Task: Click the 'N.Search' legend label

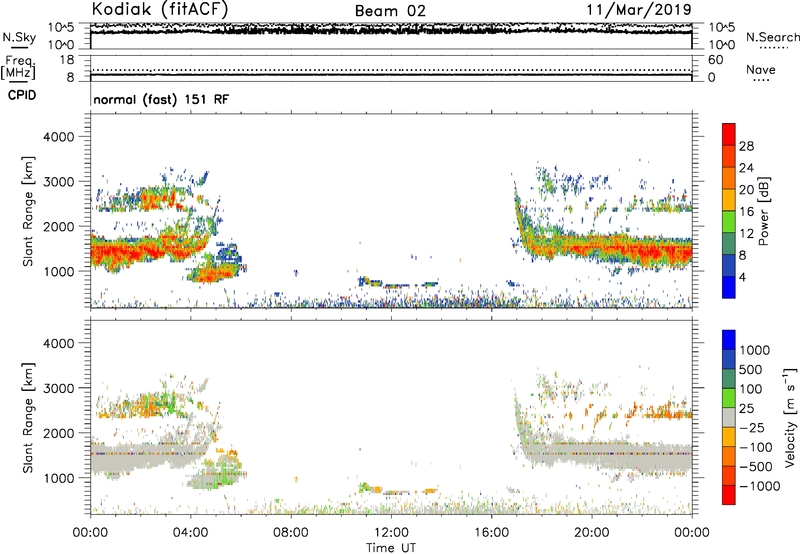Action: click(773, 37)
